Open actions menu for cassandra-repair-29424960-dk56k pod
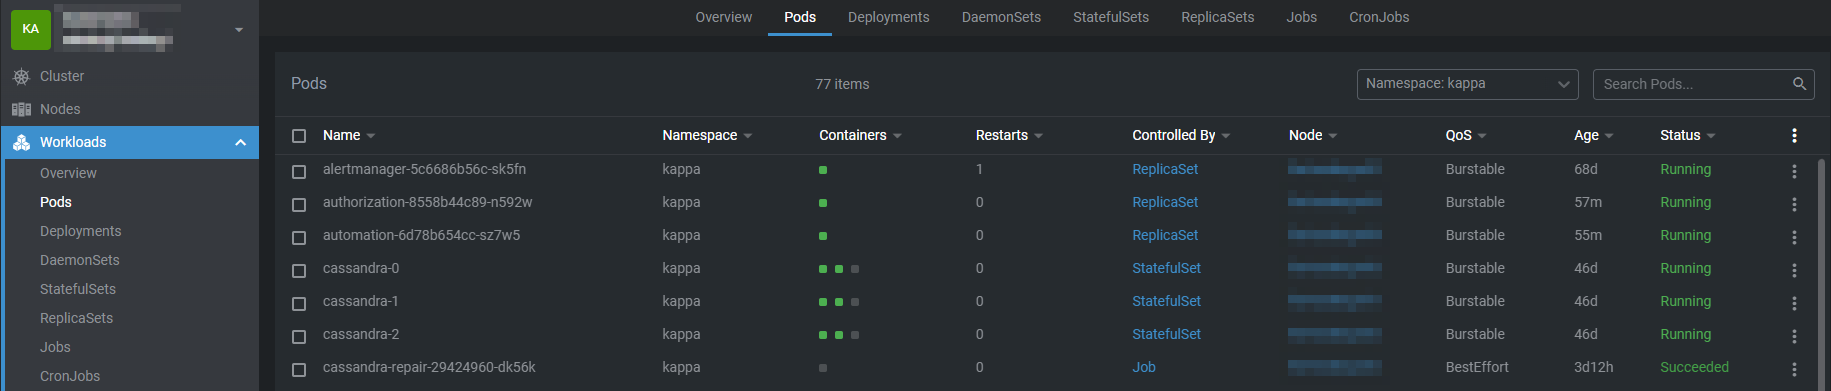 point(1794,369)
